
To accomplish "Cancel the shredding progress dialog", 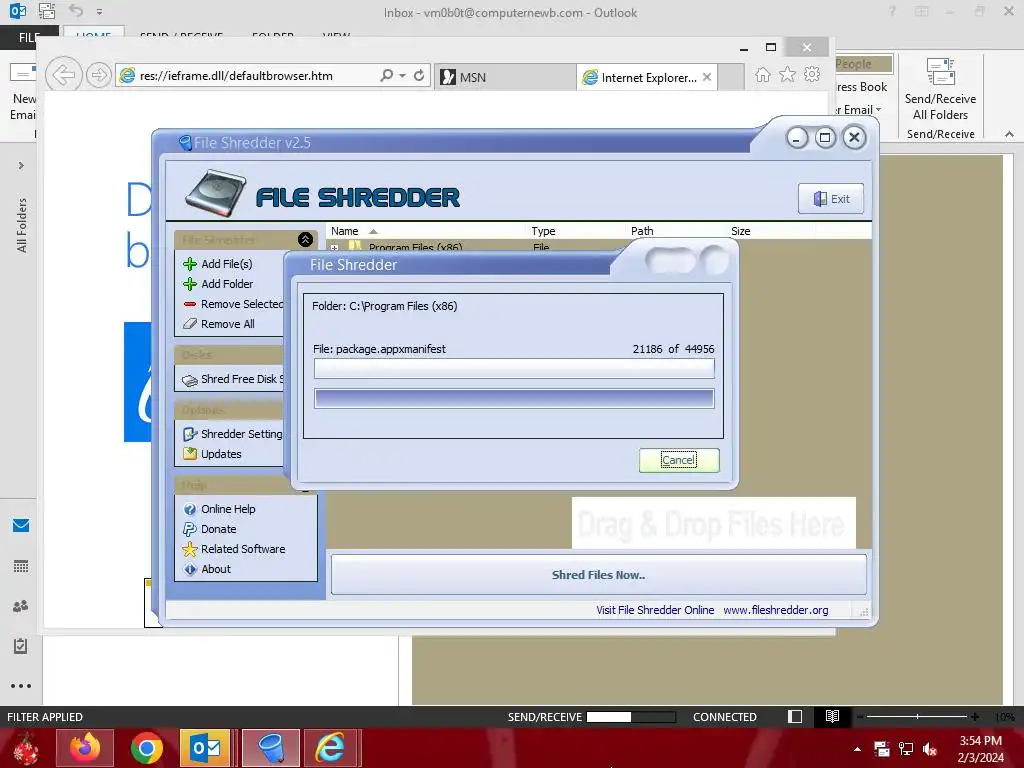I will click(679, 460).
